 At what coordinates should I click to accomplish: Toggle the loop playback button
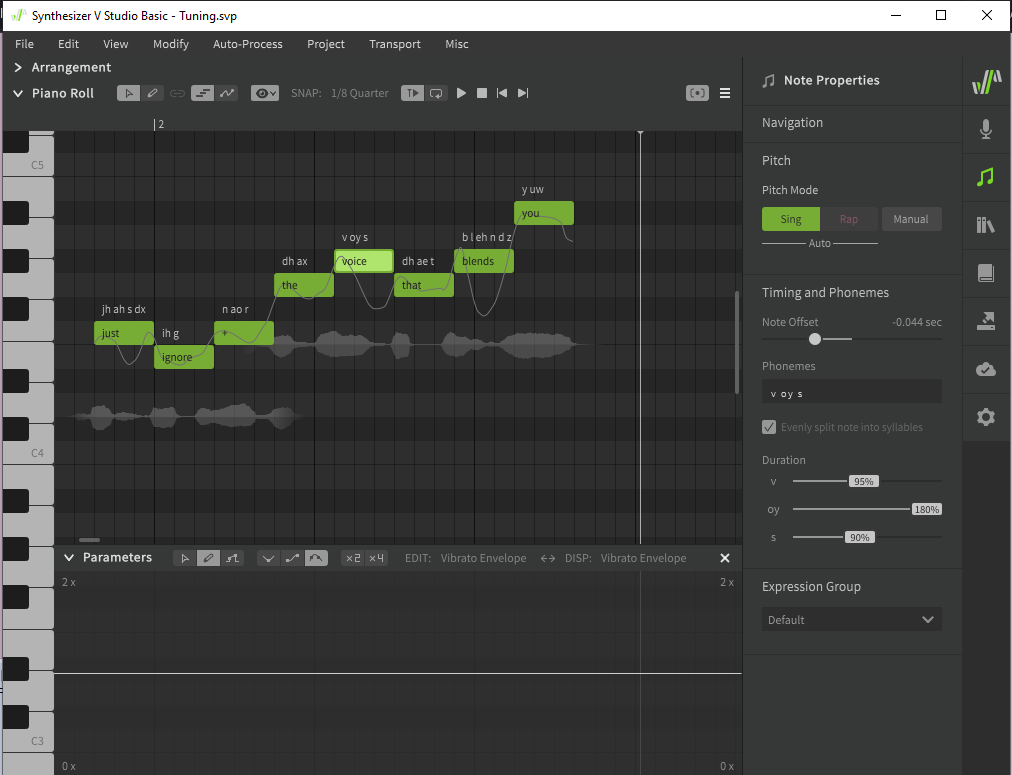(436, 94)
